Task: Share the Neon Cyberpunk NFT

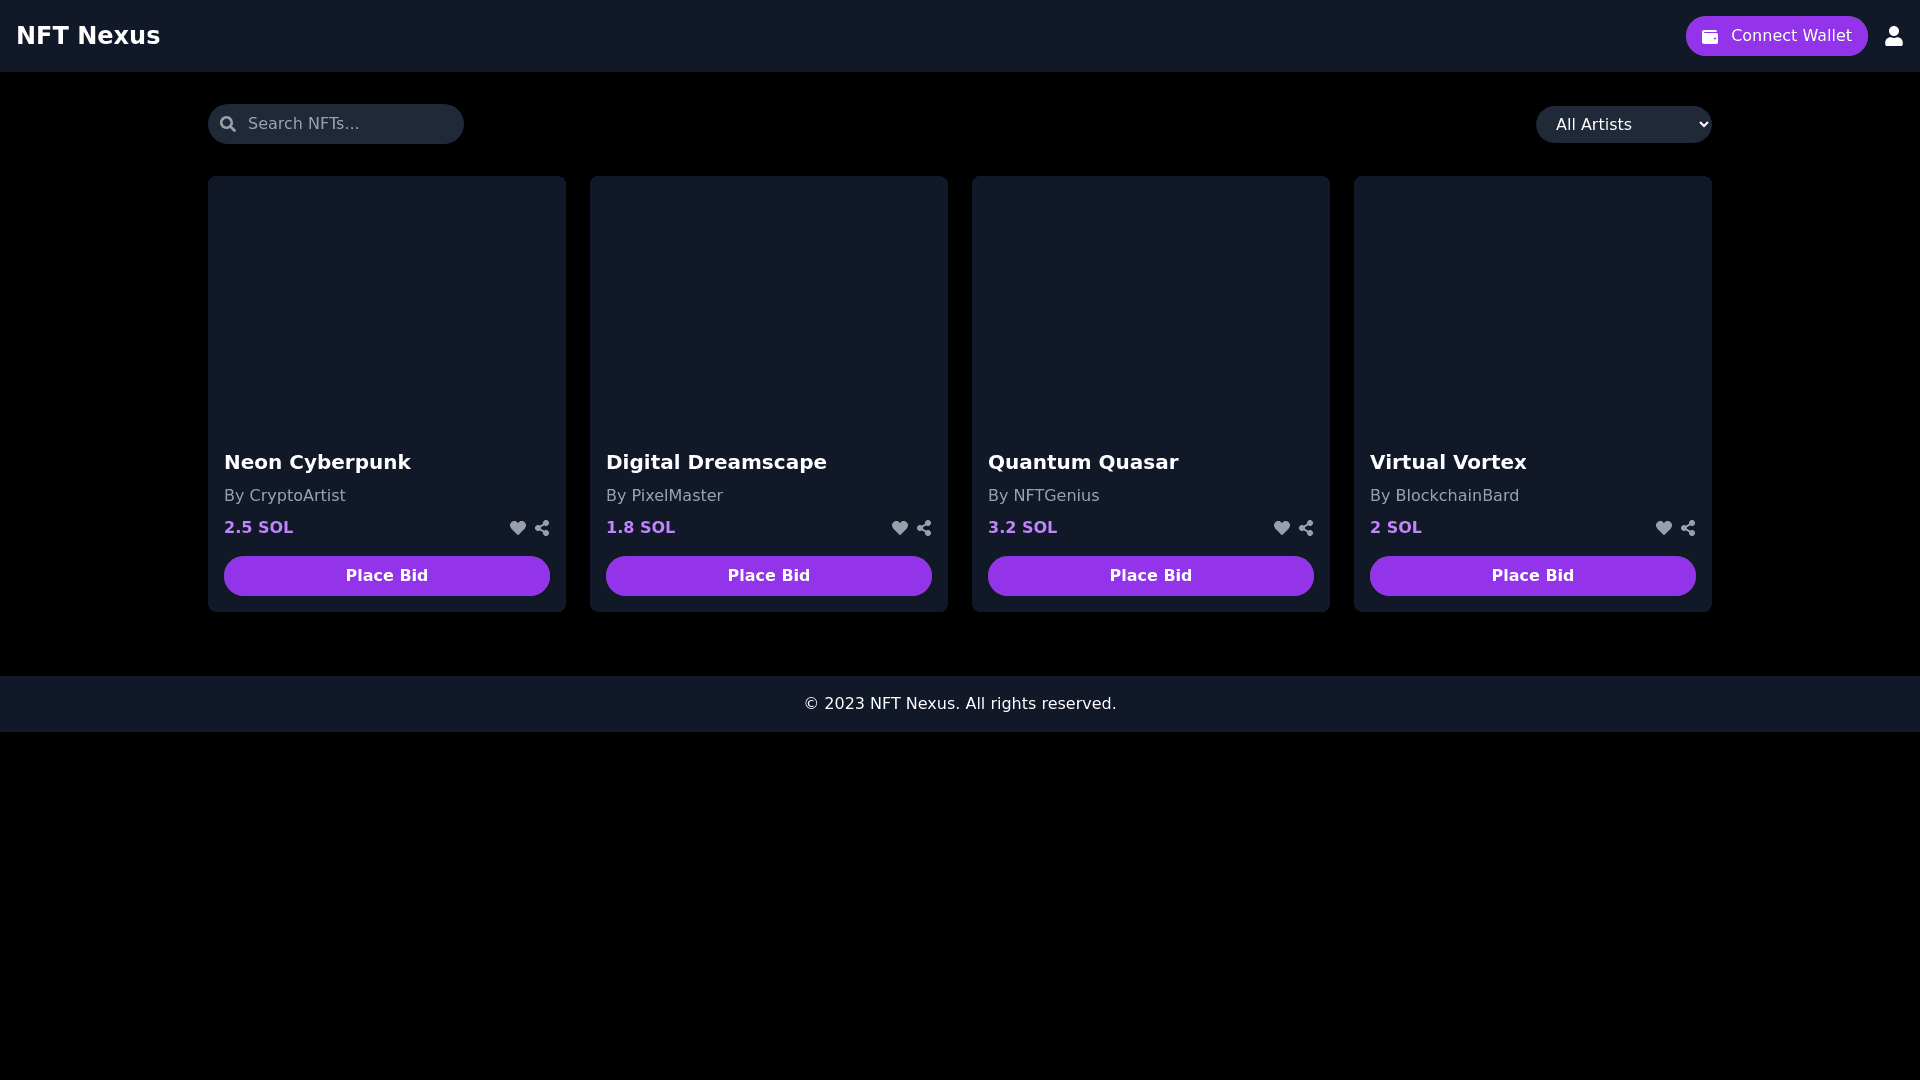Action: pyautogui.click(x=542, y=528)
